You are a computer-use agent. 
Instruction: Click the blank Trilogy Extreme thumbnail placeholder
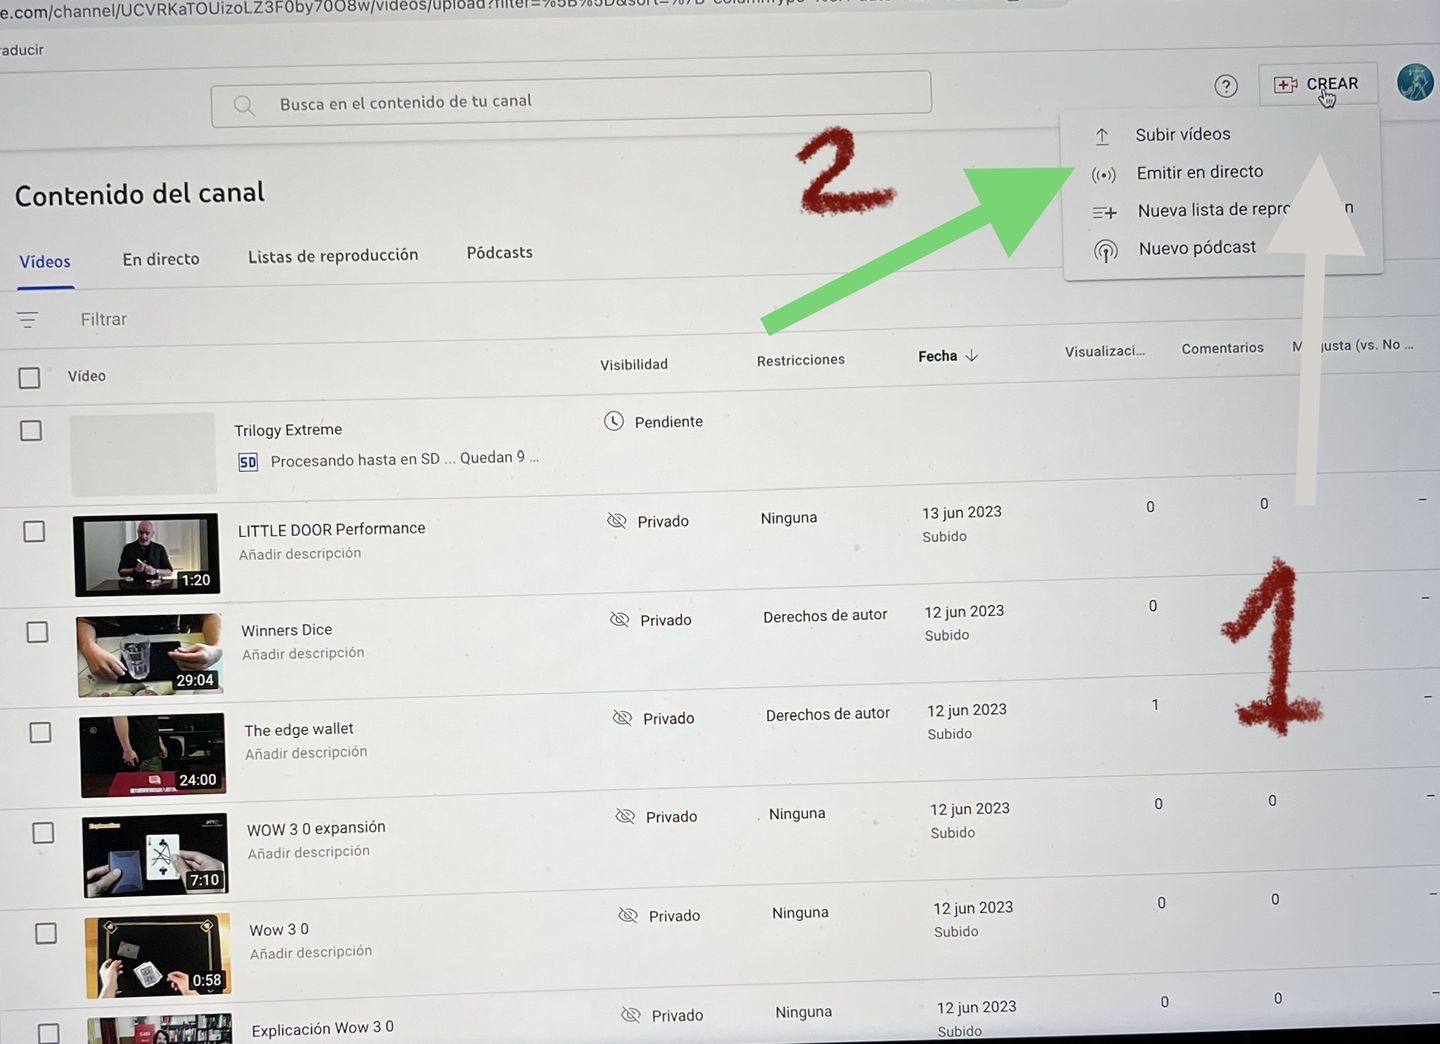[x=143, y=454]
